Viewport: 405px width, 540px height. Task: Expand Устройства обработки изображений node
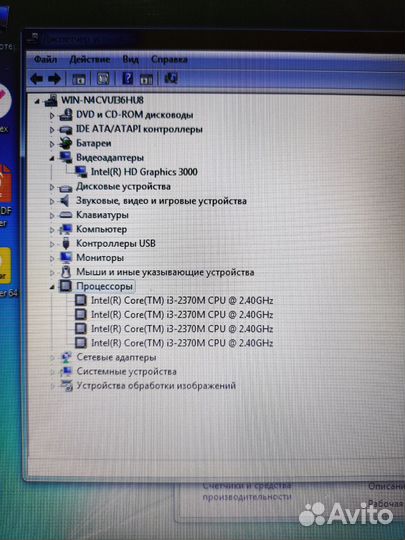click(53, 386)
